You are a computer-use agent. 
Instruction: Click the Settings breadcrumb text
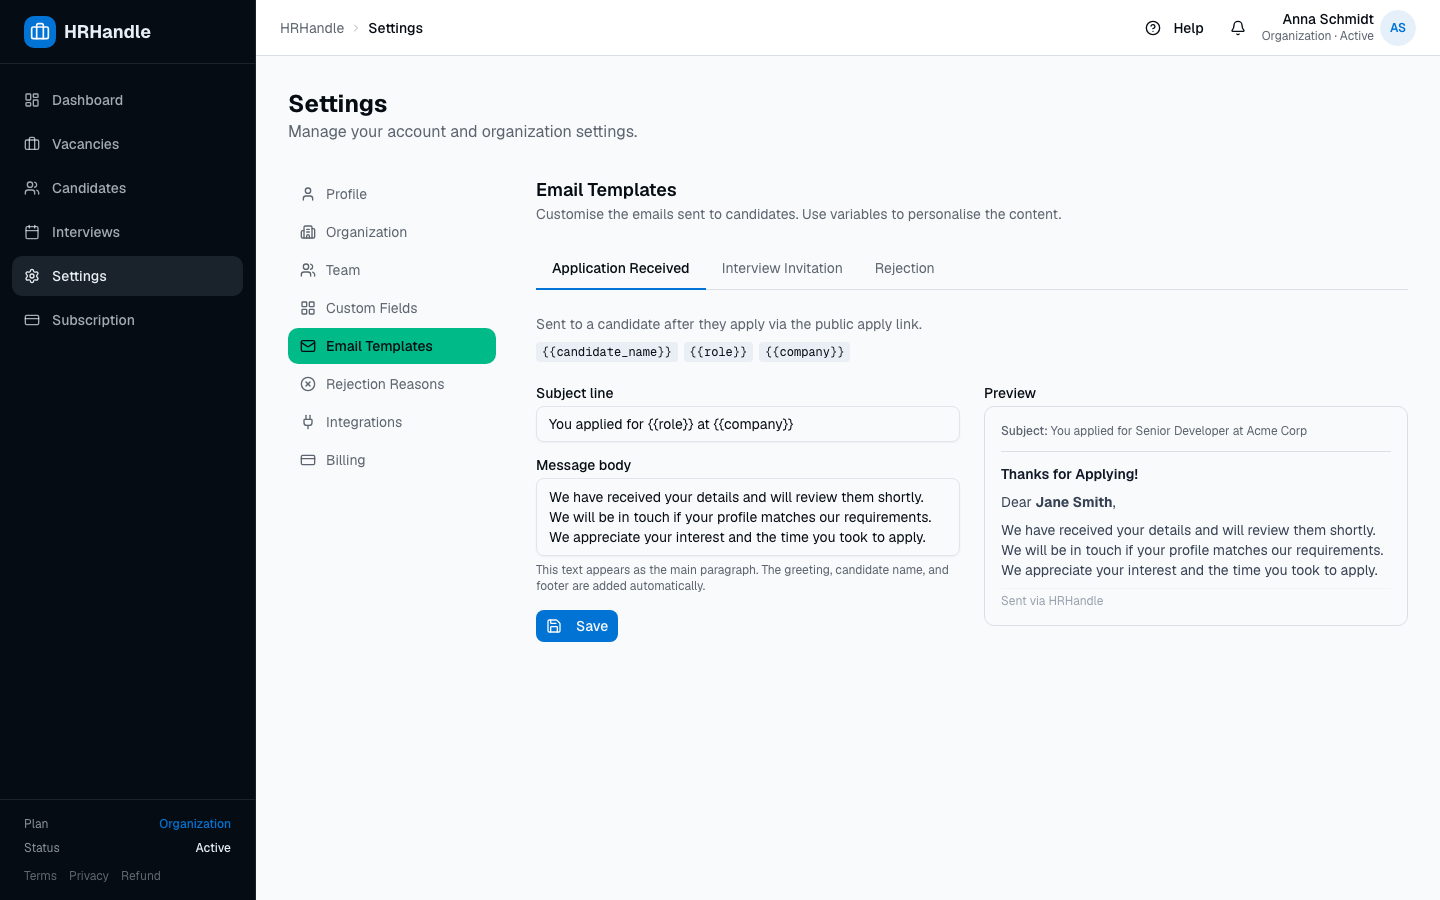tap(395, 28)
